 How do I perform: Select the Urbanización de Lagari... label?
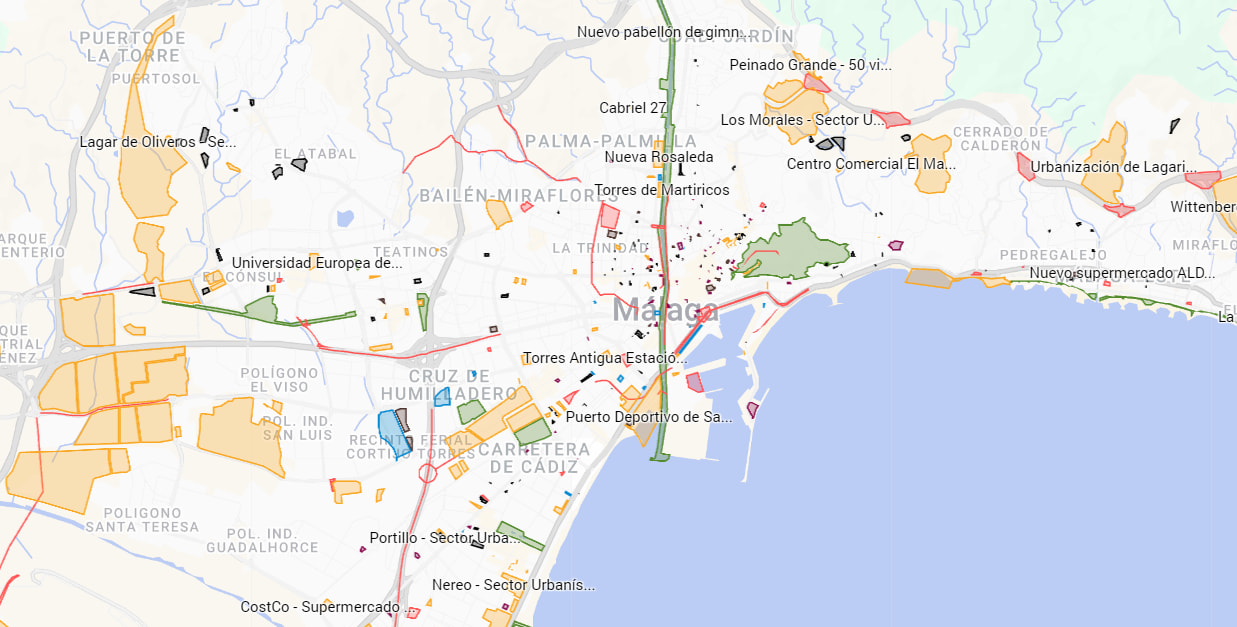[x=1113, y=167]
